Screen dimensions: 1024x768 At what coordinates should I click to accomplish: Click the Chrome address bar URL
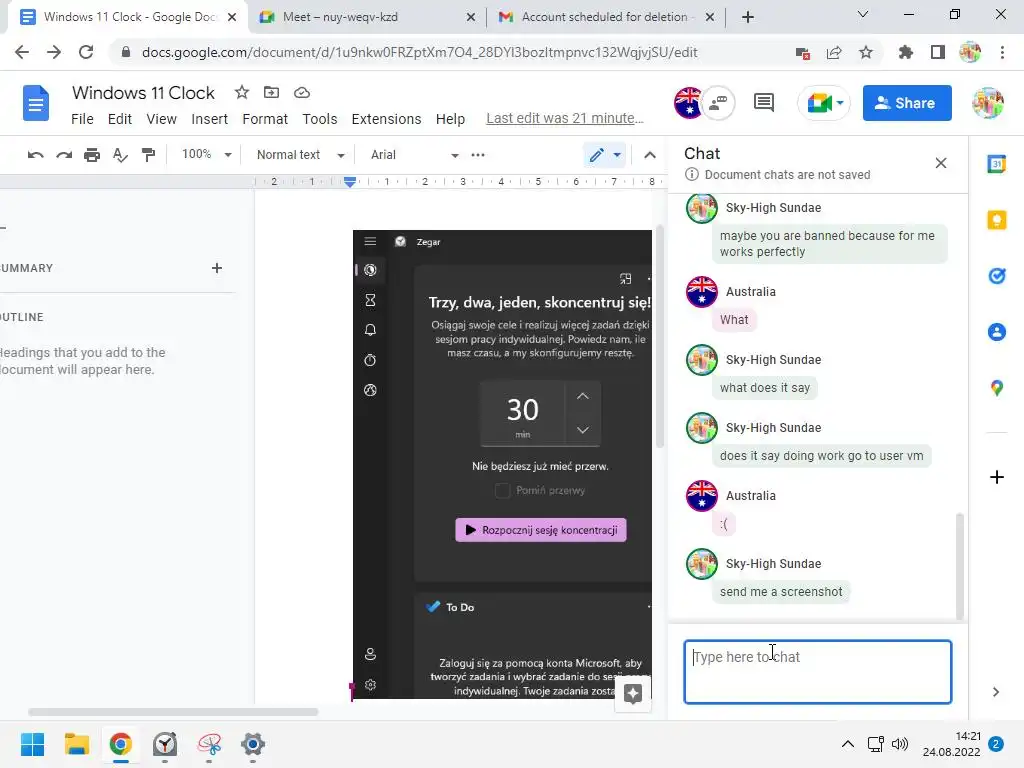coord(419,52)
